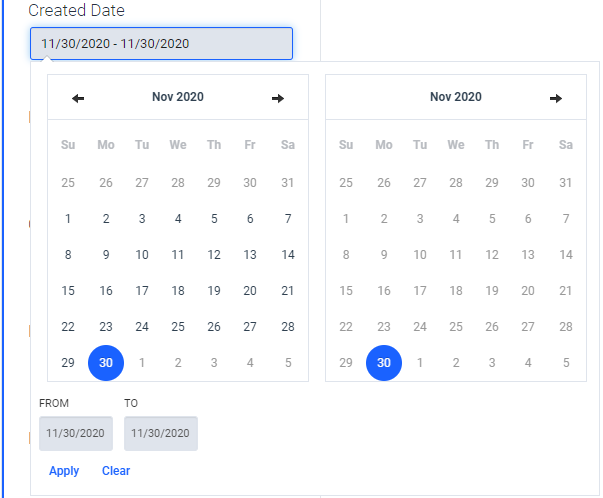Select December 5 in right calendar

point(566,363)
